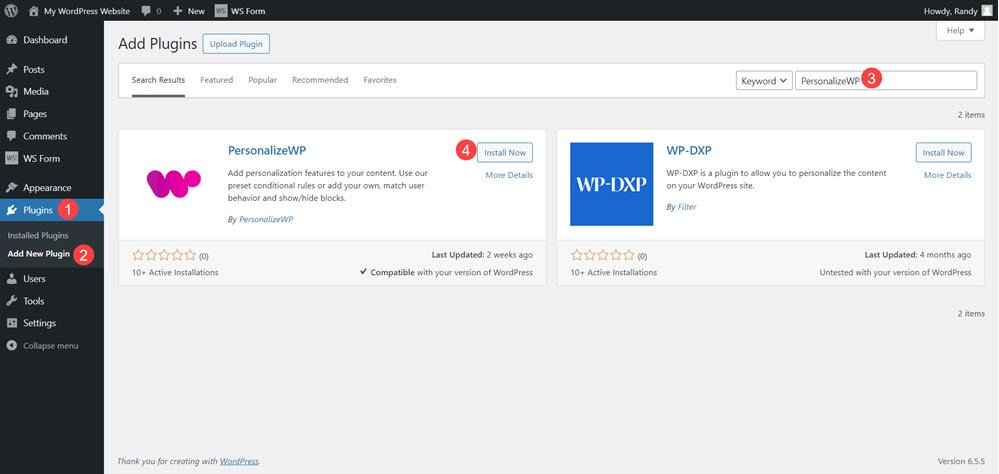Open the PersonalizeWP plugin title link
The height and width of the screenshot is (474, 999).
(x=268, y=150)
